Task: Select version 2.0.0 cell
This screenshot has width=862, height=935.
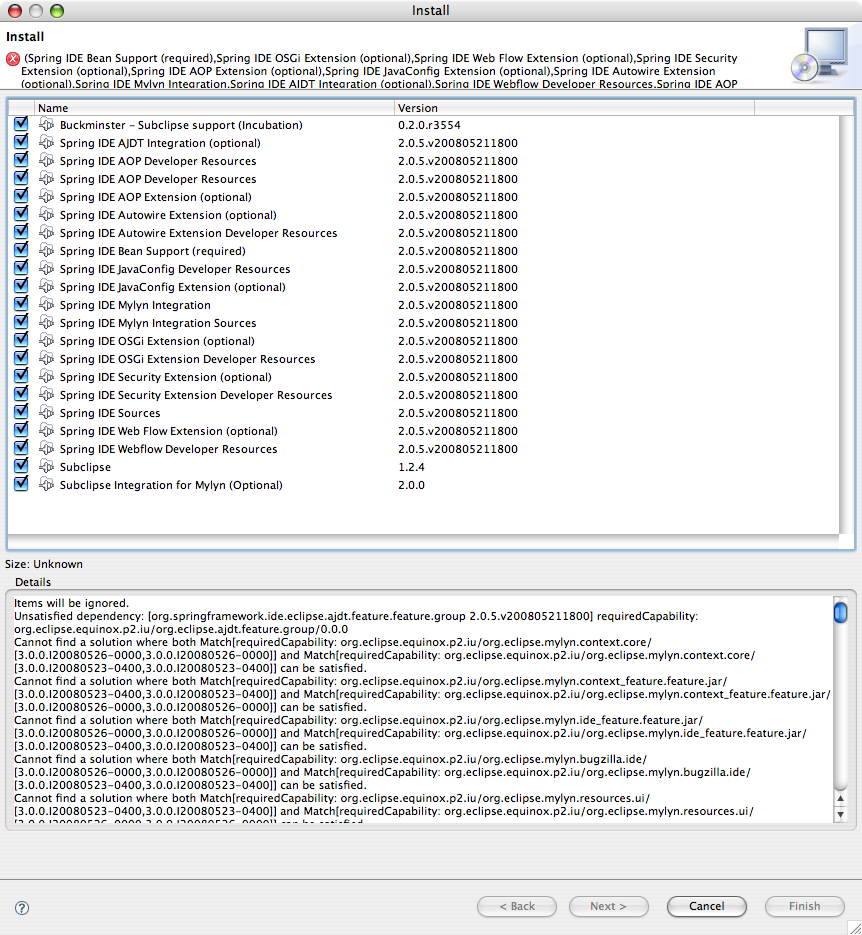Action: pos(411,485)
